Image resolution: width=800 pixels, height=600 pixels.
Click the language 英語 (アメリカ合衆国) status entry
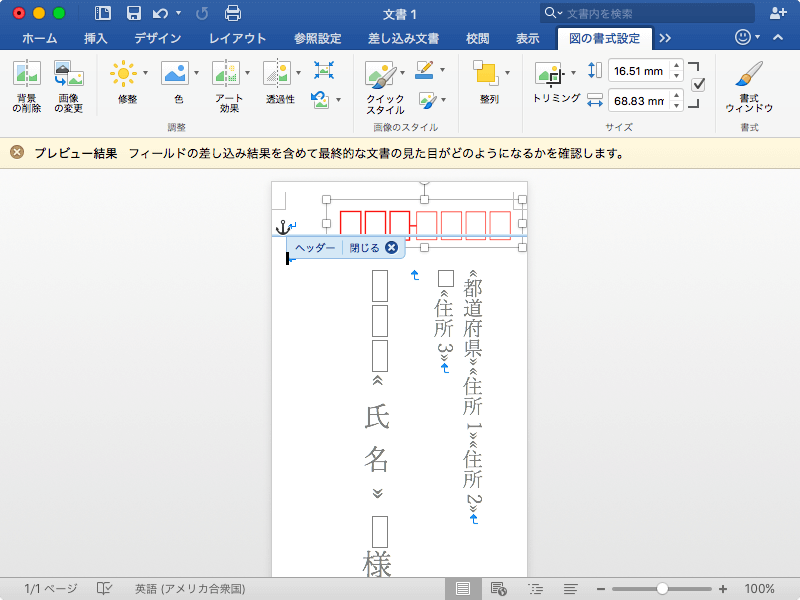[190, 589]
